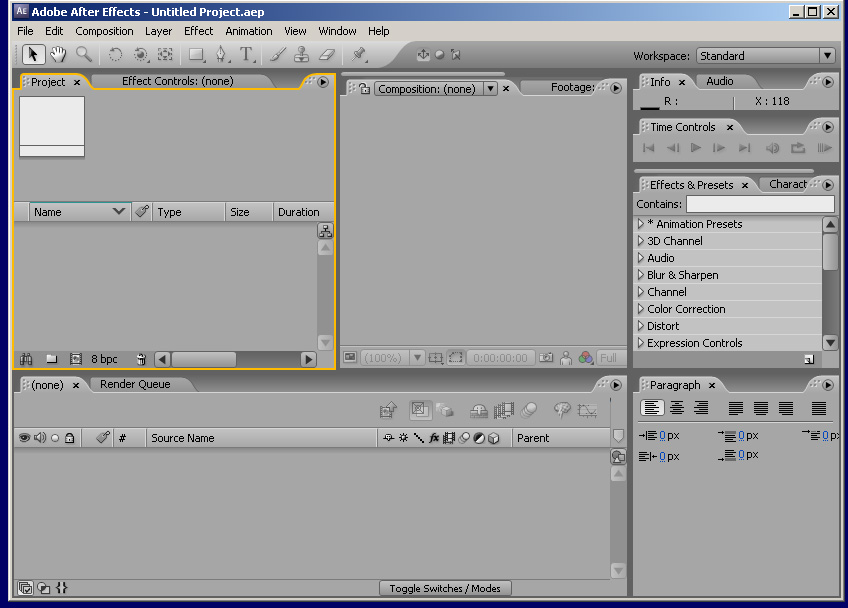Sort project items by Name column
The width and height of the screenshot is (848, 608).
point(79,212)
